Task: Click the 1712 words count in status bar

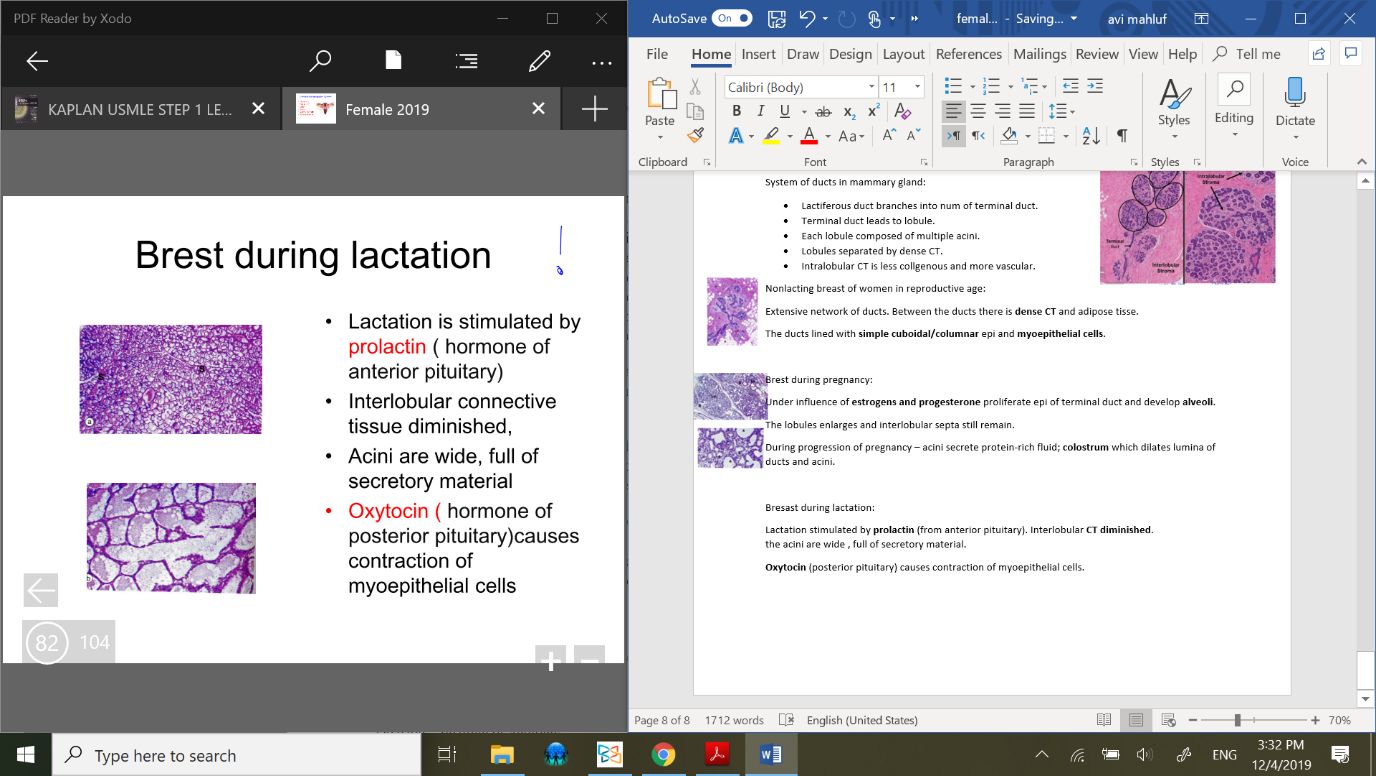Action: tap(734, 720)
